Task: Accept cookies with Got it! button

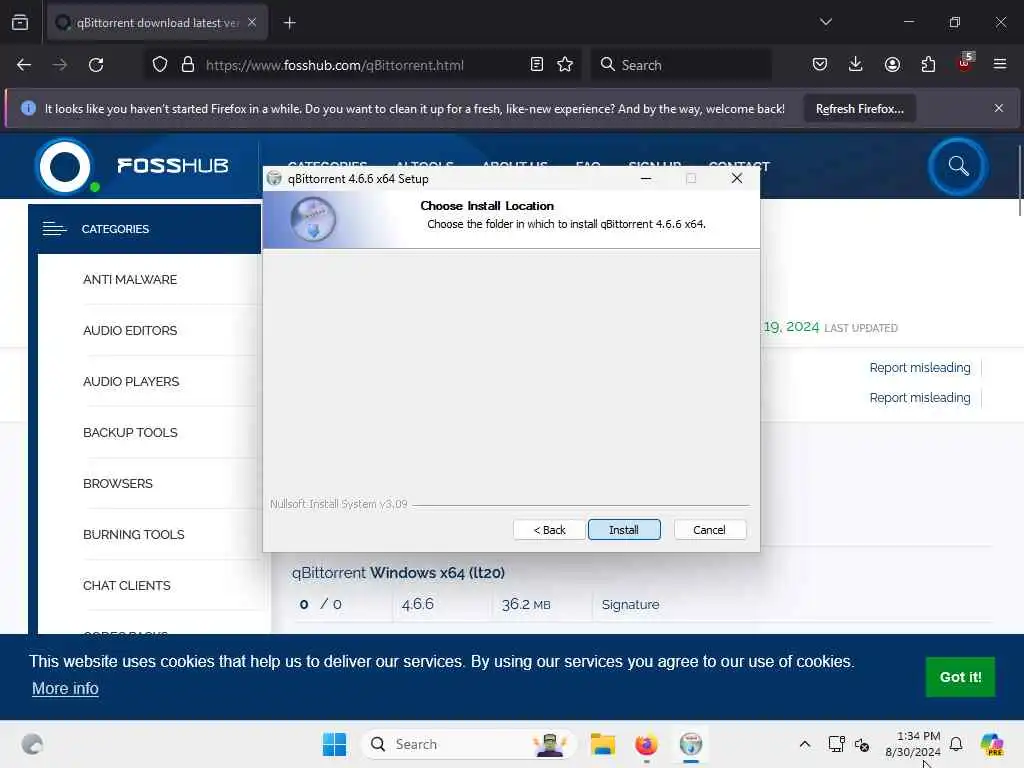Action: click(x=960, y=677)
